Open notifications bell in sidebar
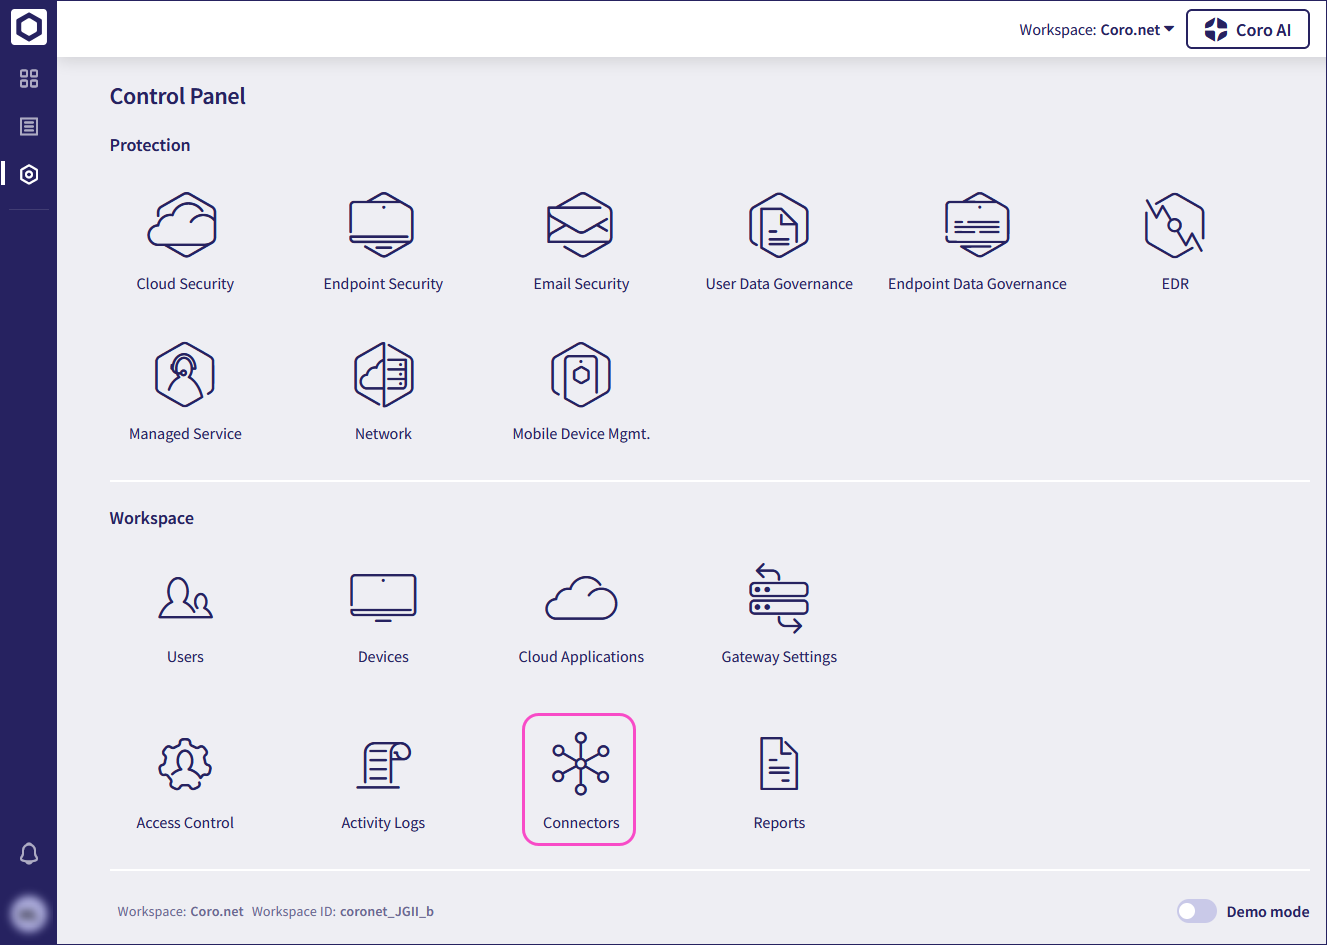Screen dimensions: 1327x945 coord(29,853)
